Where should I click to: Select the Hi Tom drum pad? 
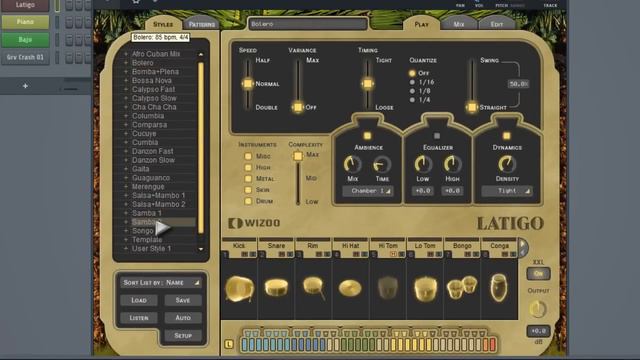387,287
